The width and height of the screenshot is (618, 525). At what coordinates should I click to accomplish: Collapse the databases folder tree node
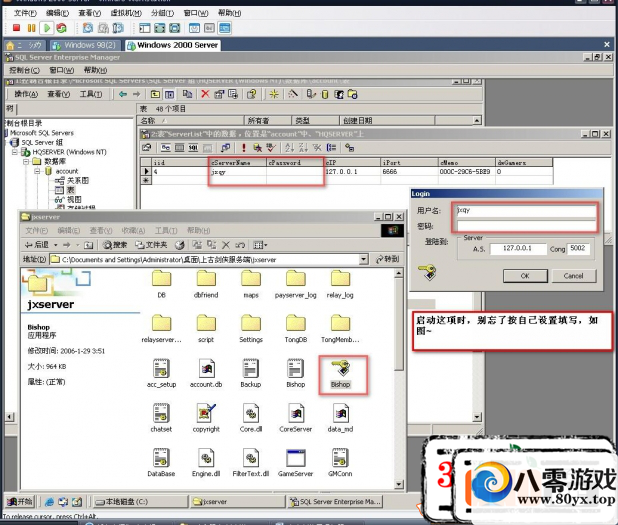(26, 161)
